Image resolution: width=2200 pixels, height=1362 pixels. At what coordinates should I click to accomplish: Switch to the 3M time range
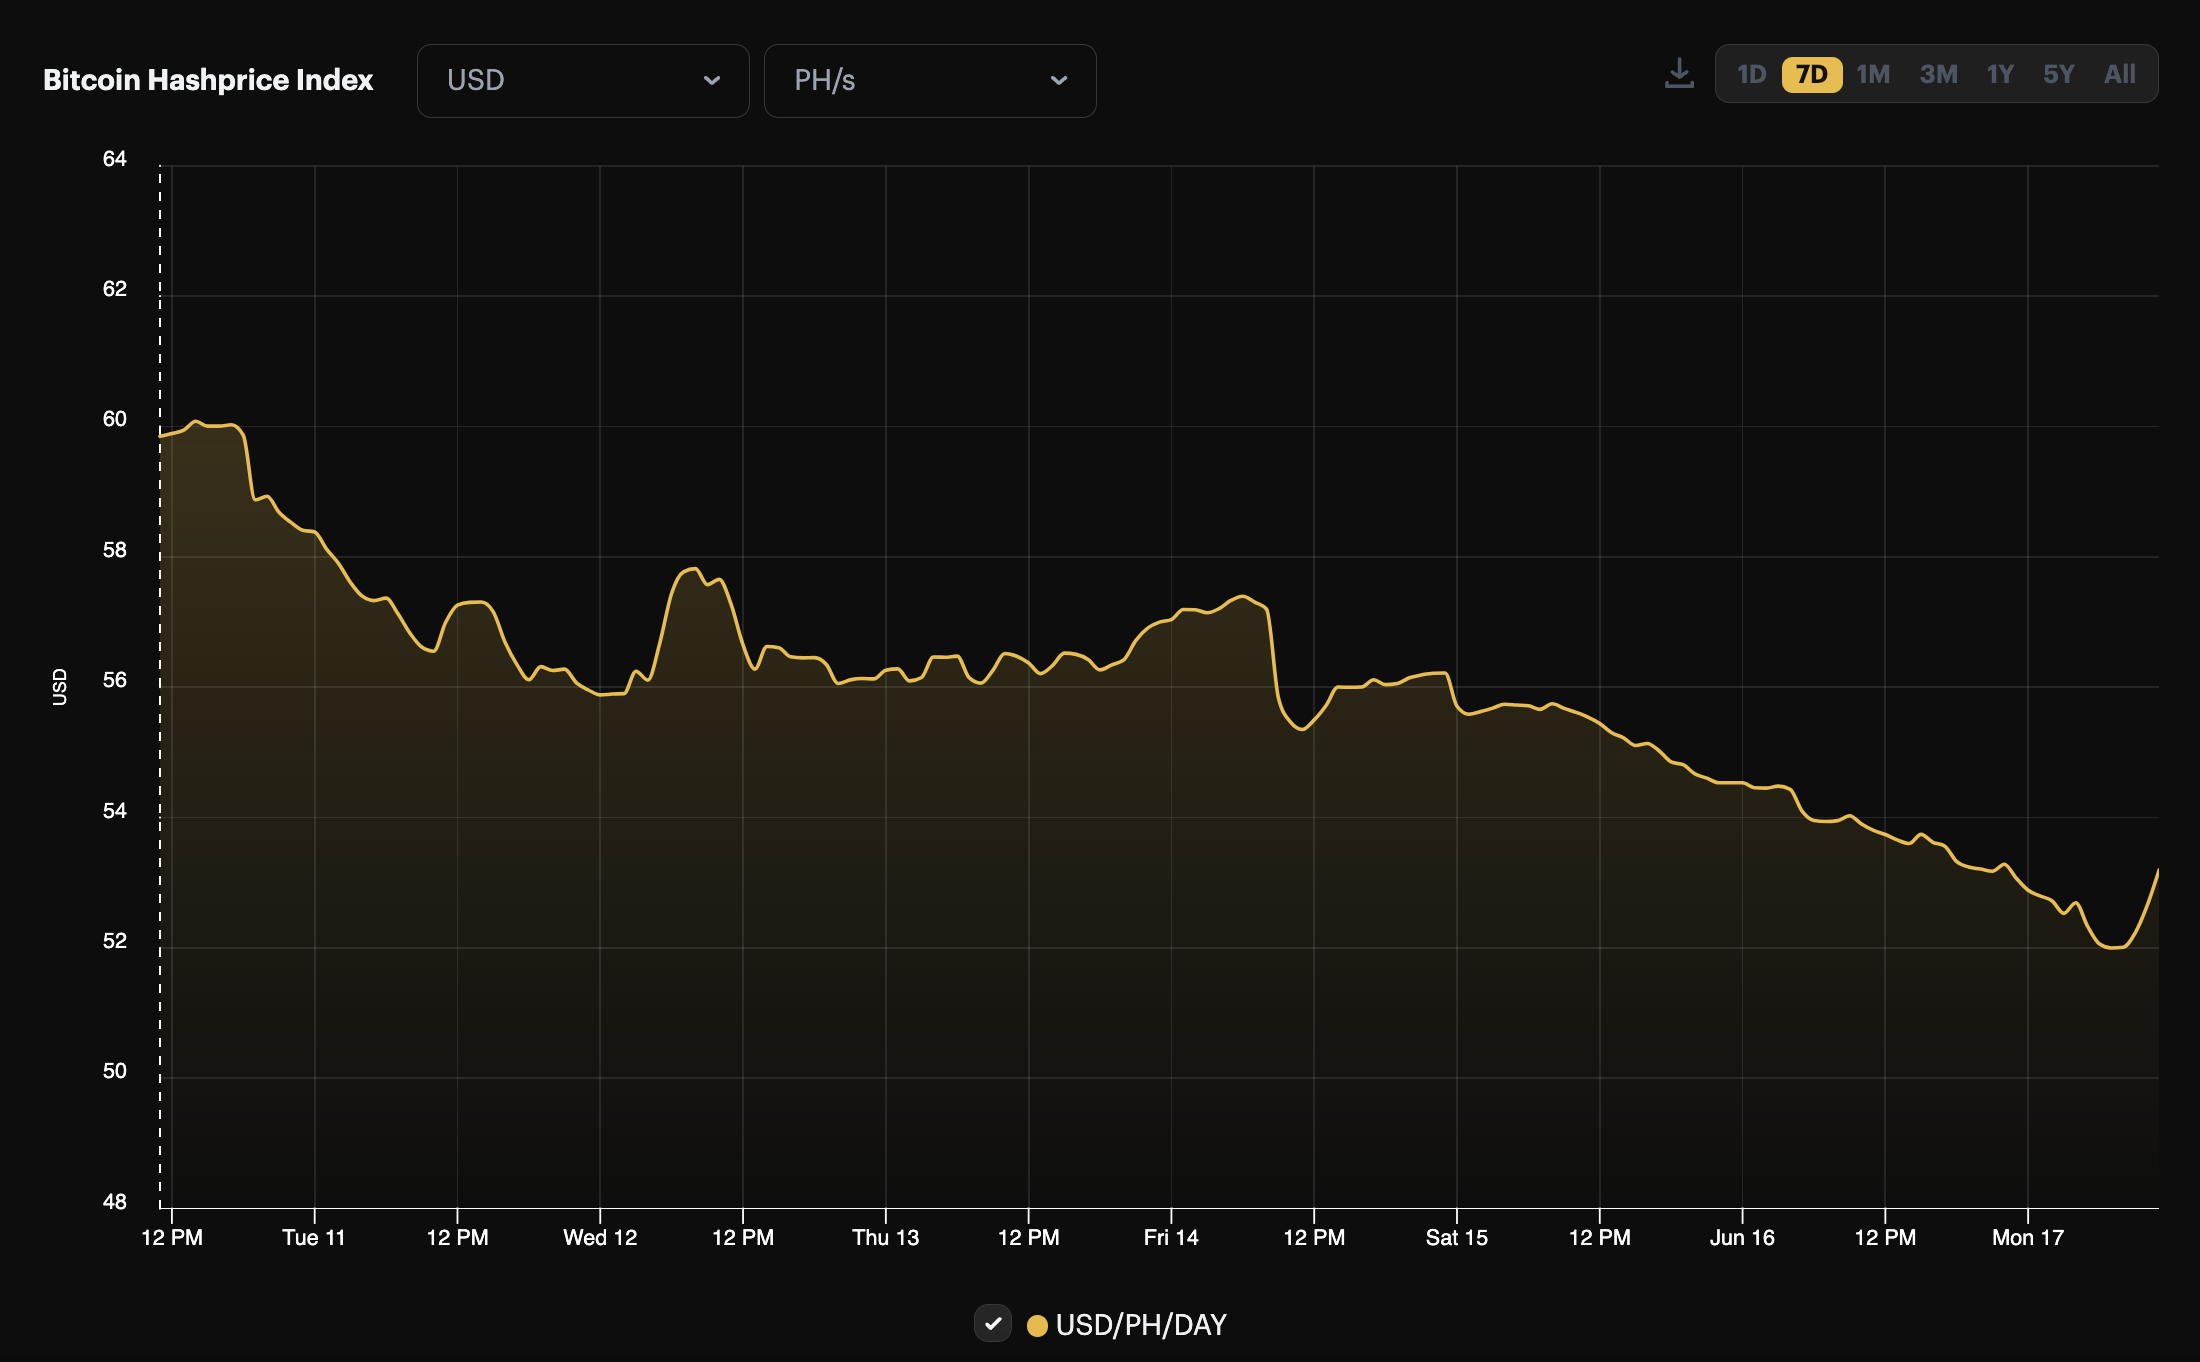tap(1937, 73)
